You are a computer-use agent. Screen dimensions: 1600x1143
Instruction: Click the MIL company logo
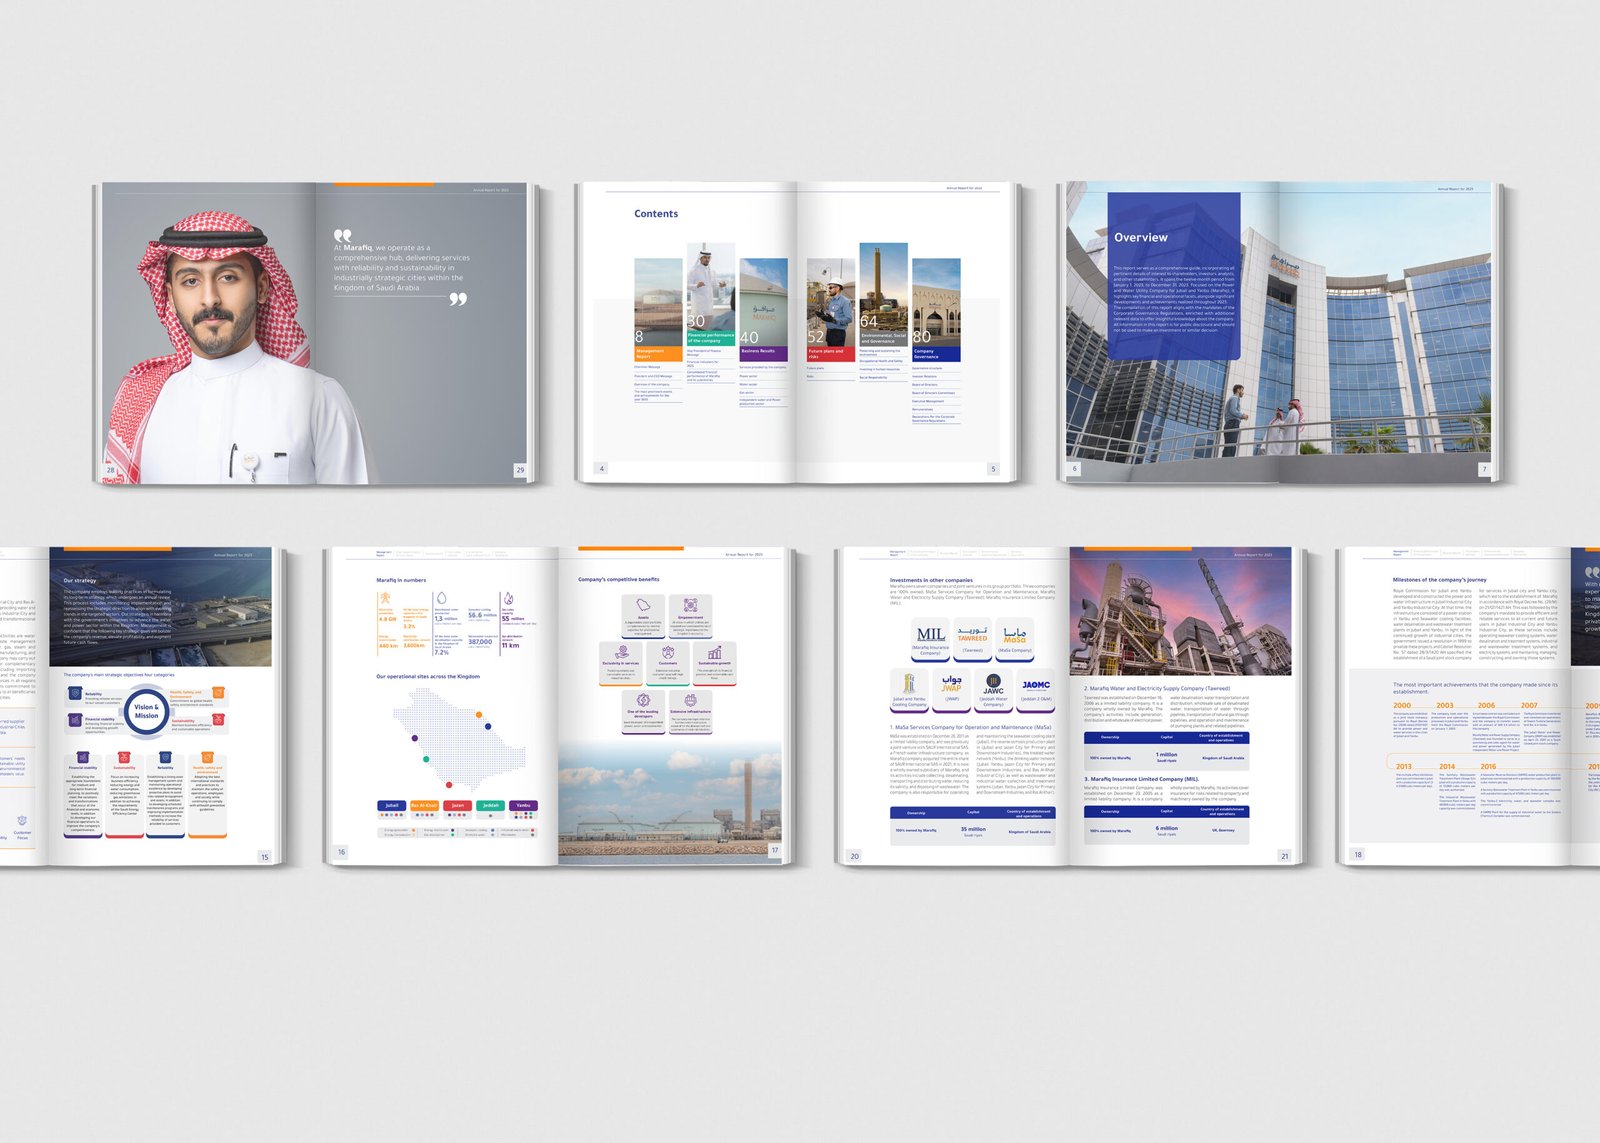pyautogui.click(x=930, y=636)
